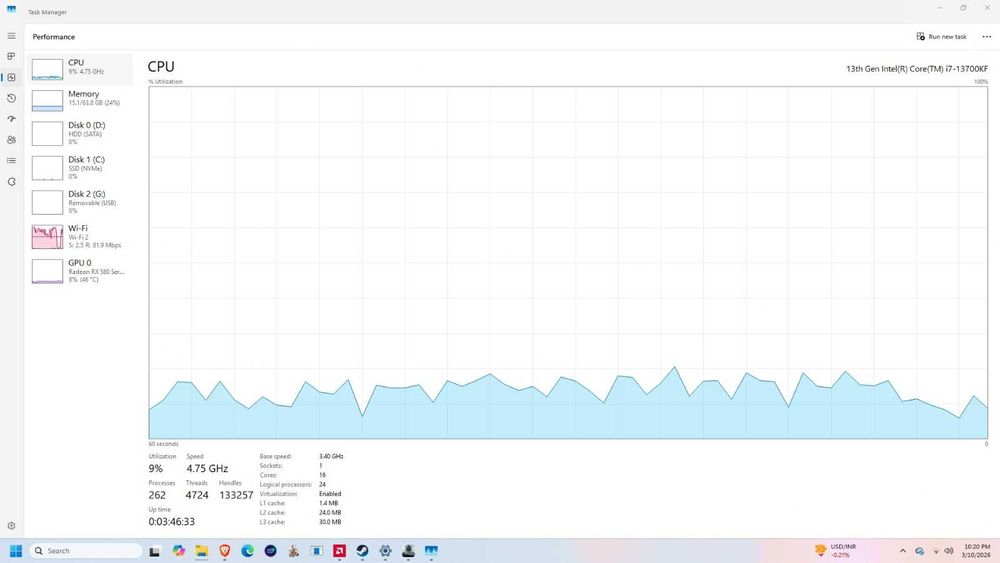Click the 3.40 GHz base speed value

tap(331, 457)
